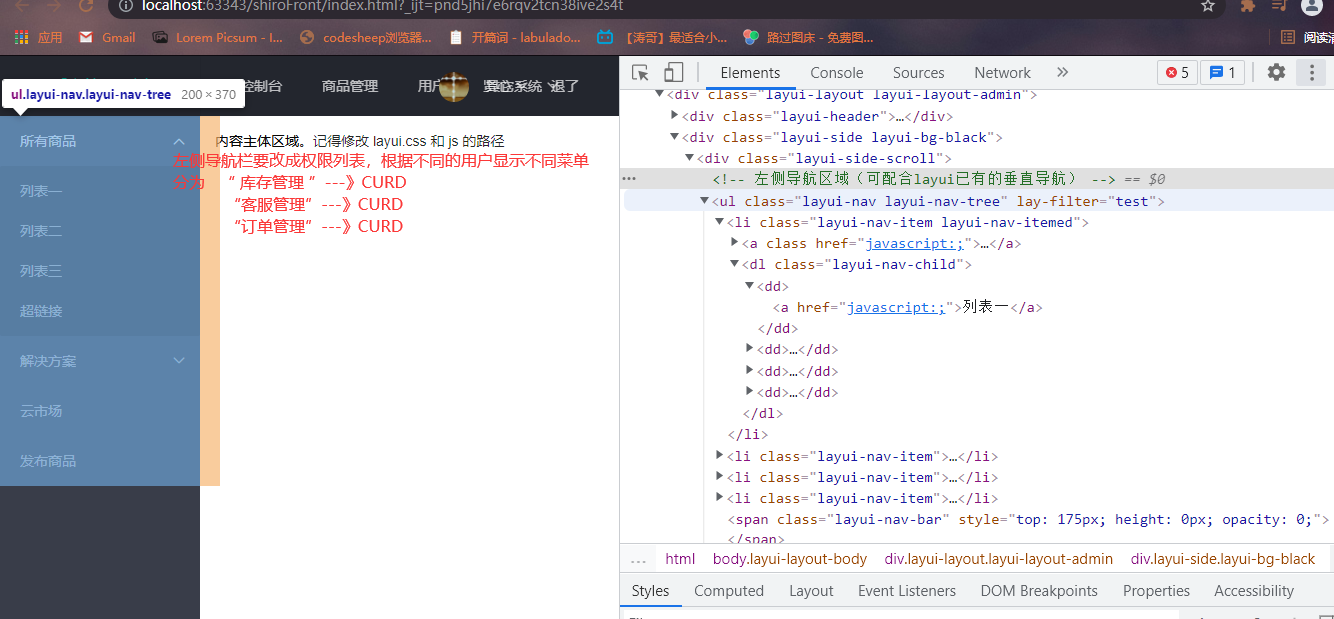Click the Gmail bookmark
The height and width of the screenshot is (619, 1334).
[108, 38]
